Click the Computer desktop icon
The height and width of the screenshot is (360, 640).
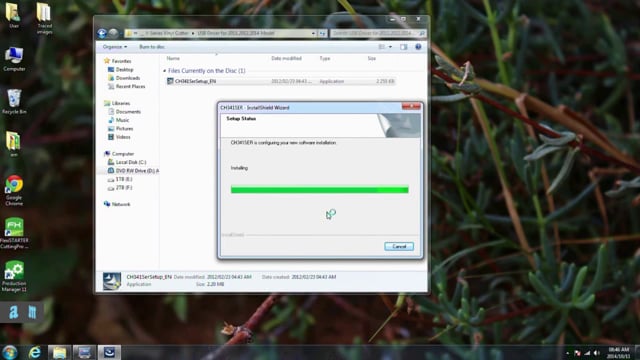[x=14, y=59]
